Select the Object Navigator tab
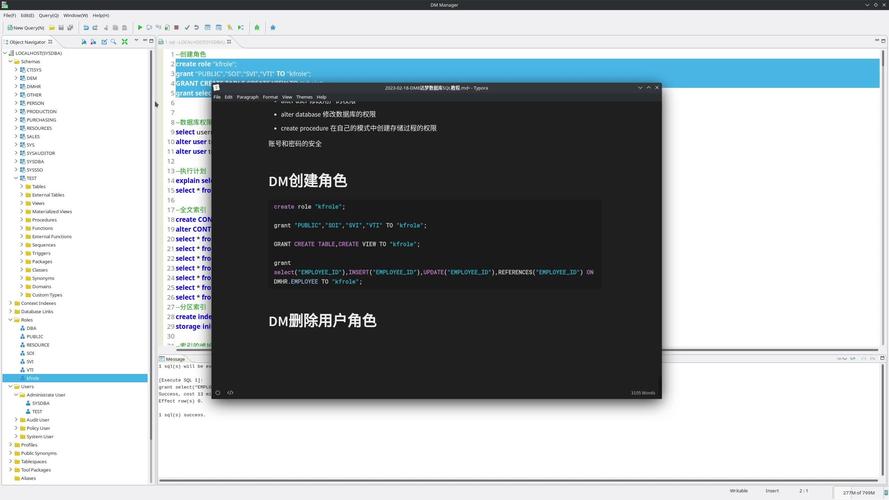Image resolution: width=889 pixels, height=500 pixels. pos(28,42)
